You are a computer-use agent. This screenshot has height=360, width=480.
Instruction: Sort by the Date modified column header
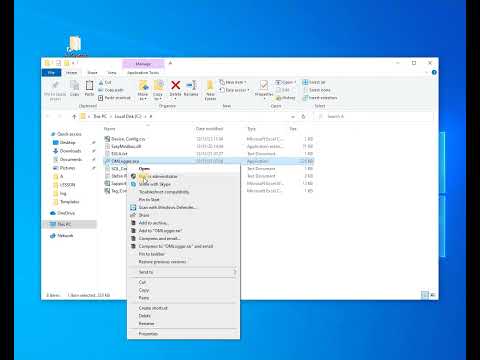pyautogui.click(x=209, y=129)
